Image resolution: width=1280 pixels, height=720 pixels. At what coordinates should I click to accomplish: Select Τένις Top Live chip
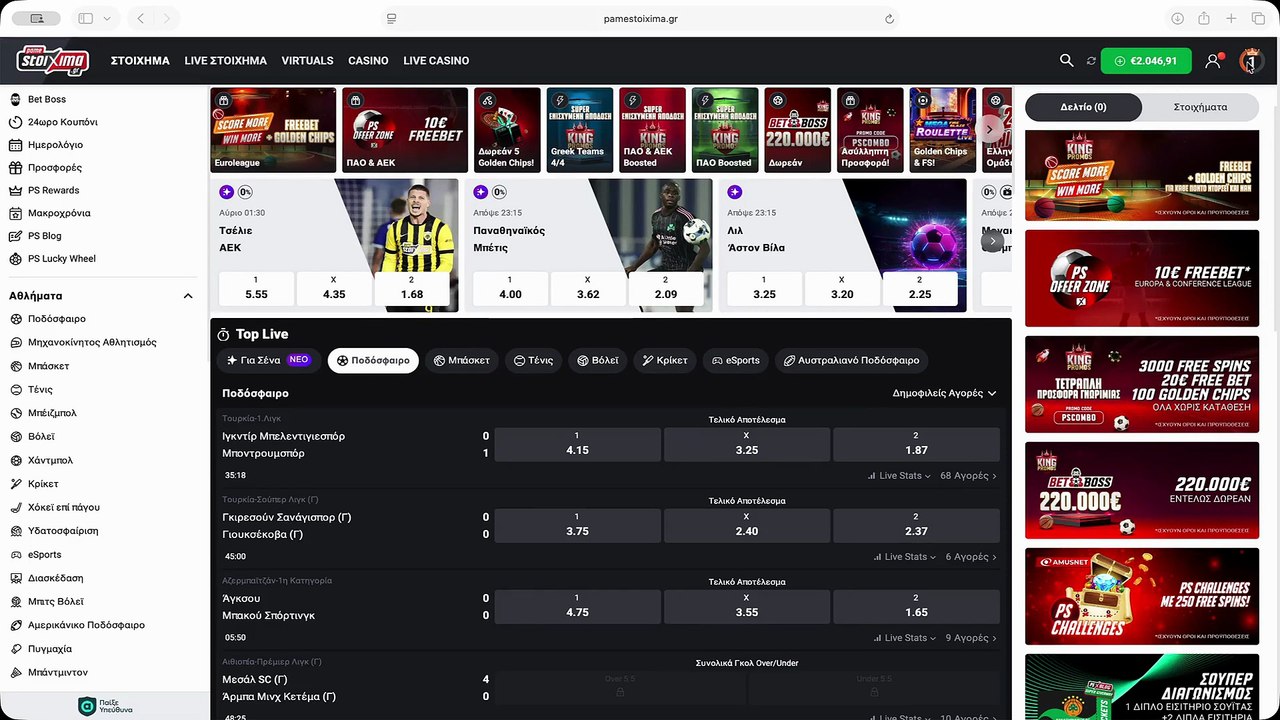coord(533,360)
